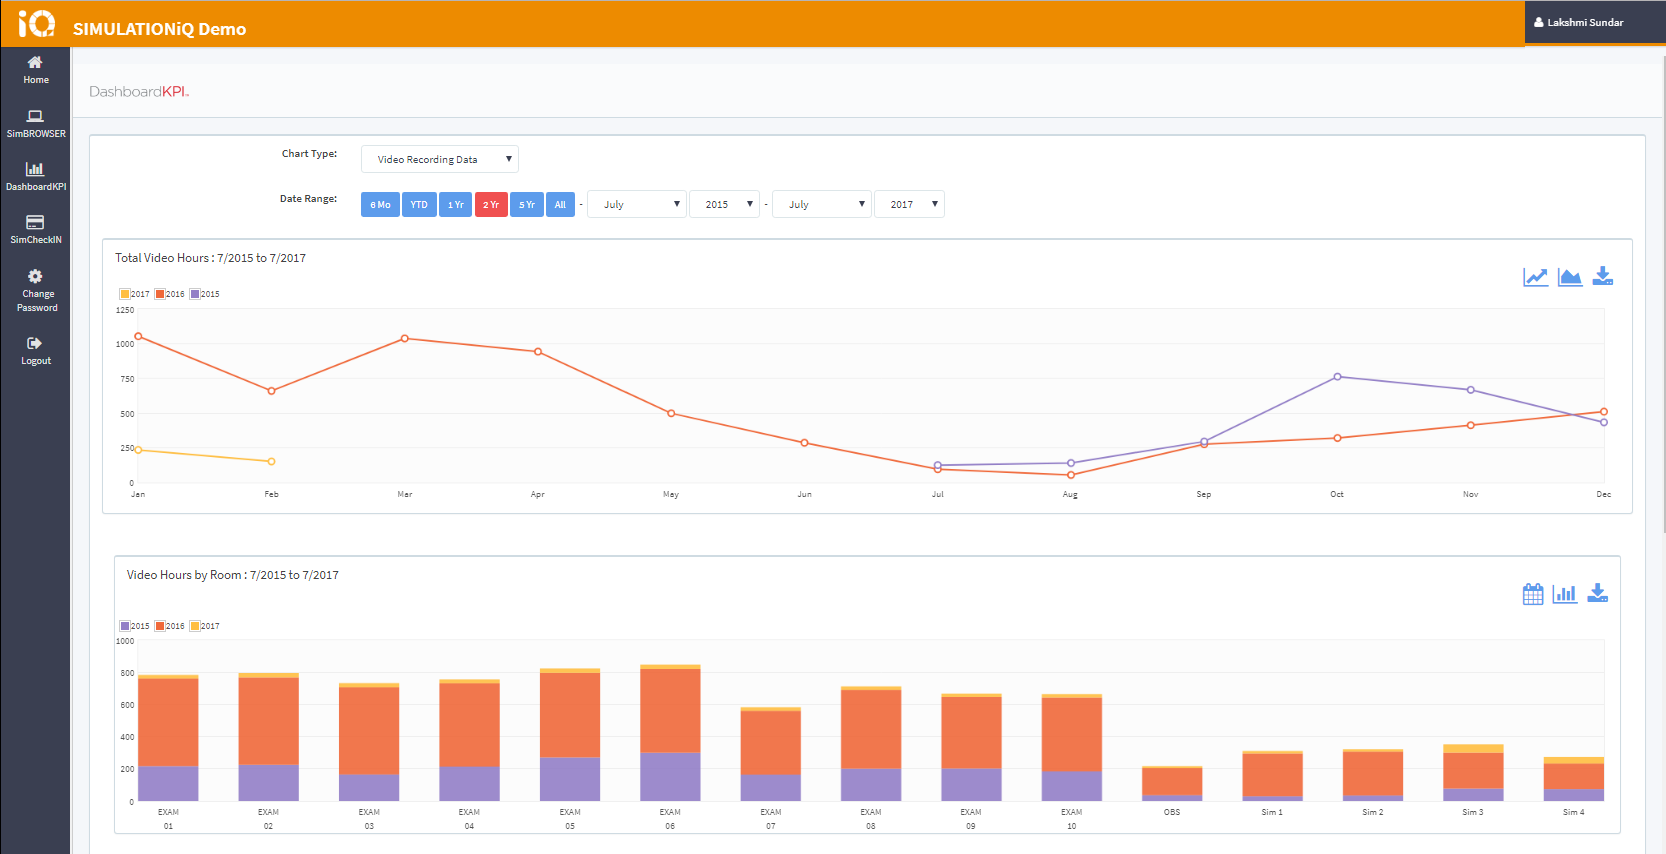Open SimBROWSER from the sidebar

[x=36, y=124]
